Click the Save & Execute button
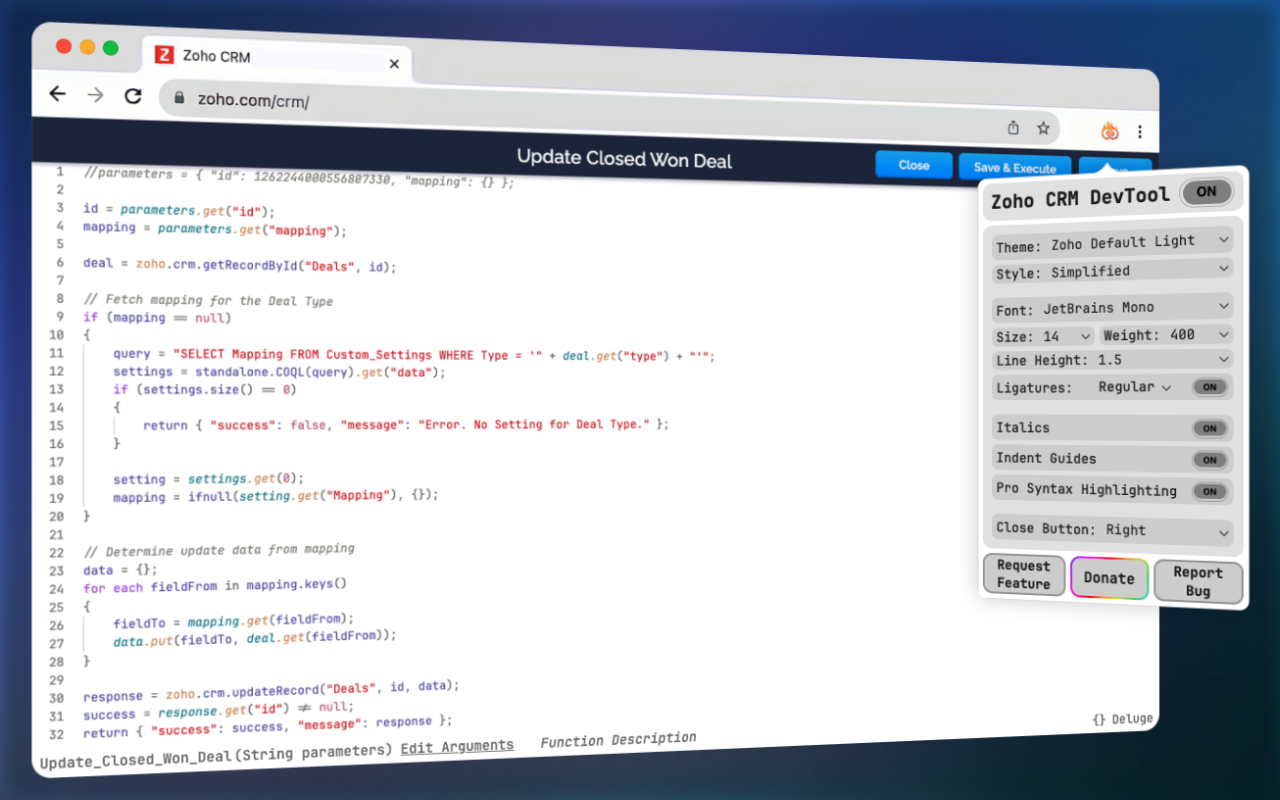 pyautogui.click(x=1014, y=168)
